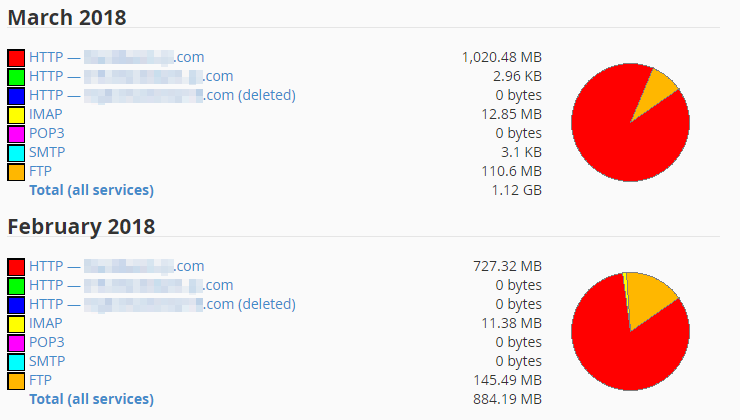
Task: Open the deleted HTTP domain link in March 2018
Action: 162,95
